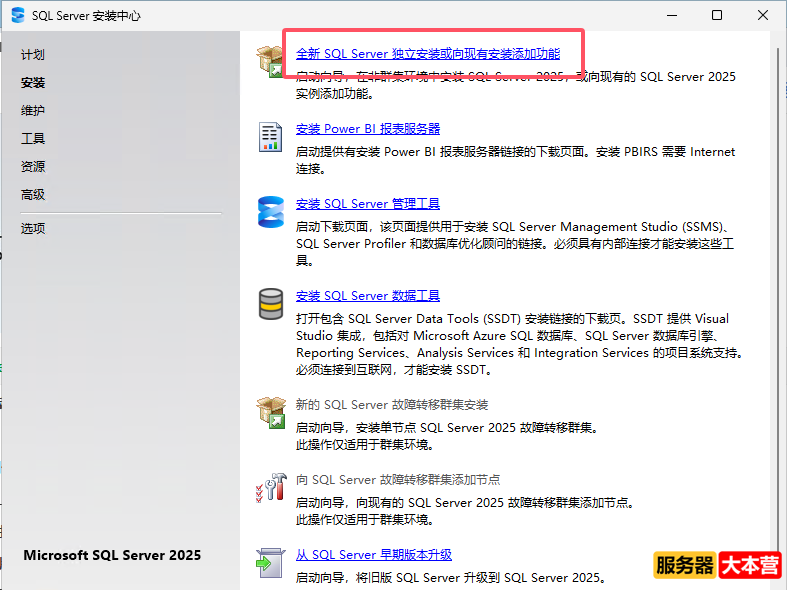Open the 计划 page in sidebar

point(33,55)
